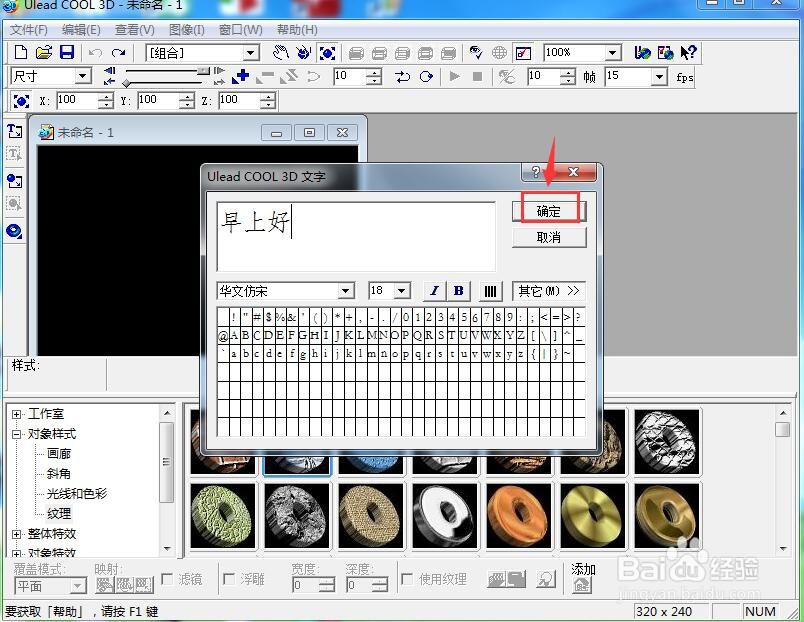Open a file with the Open folder icon
Viewport: 804px width, 622px height.
pyautogui.click(x=44, y=52)
